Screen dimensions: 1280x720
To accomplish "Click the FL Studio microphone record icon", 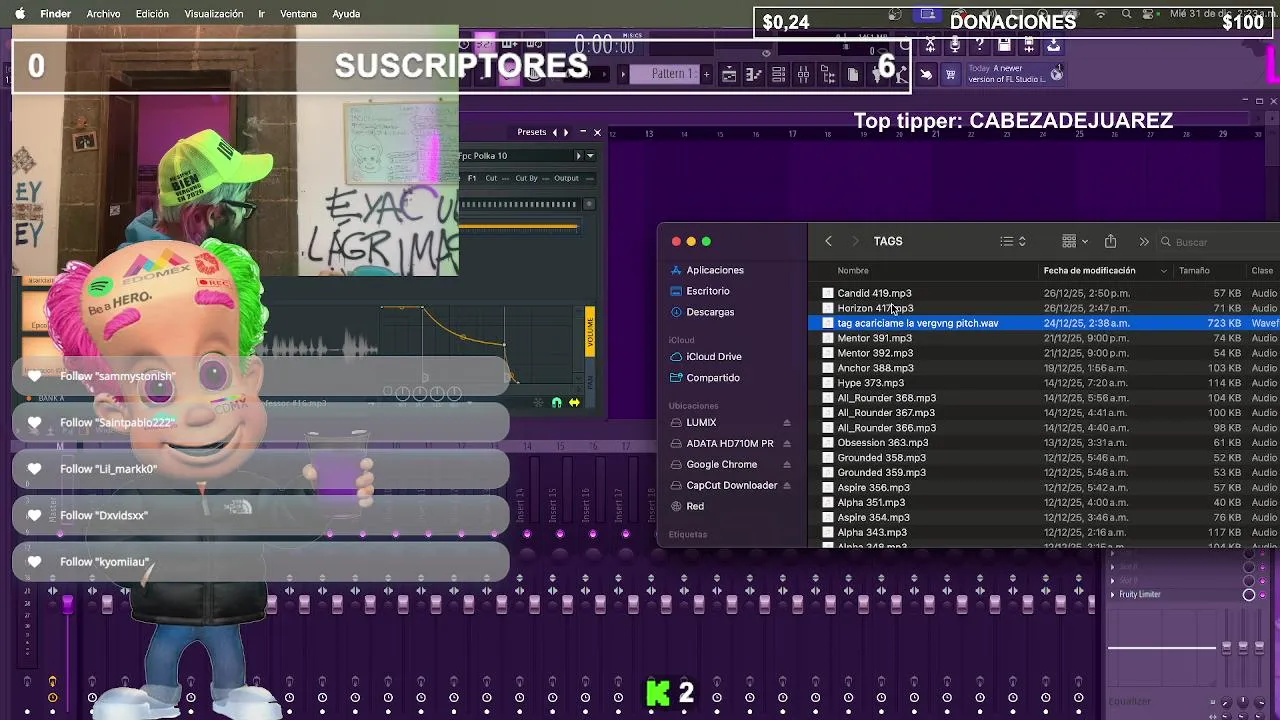I will click(955, 46).
